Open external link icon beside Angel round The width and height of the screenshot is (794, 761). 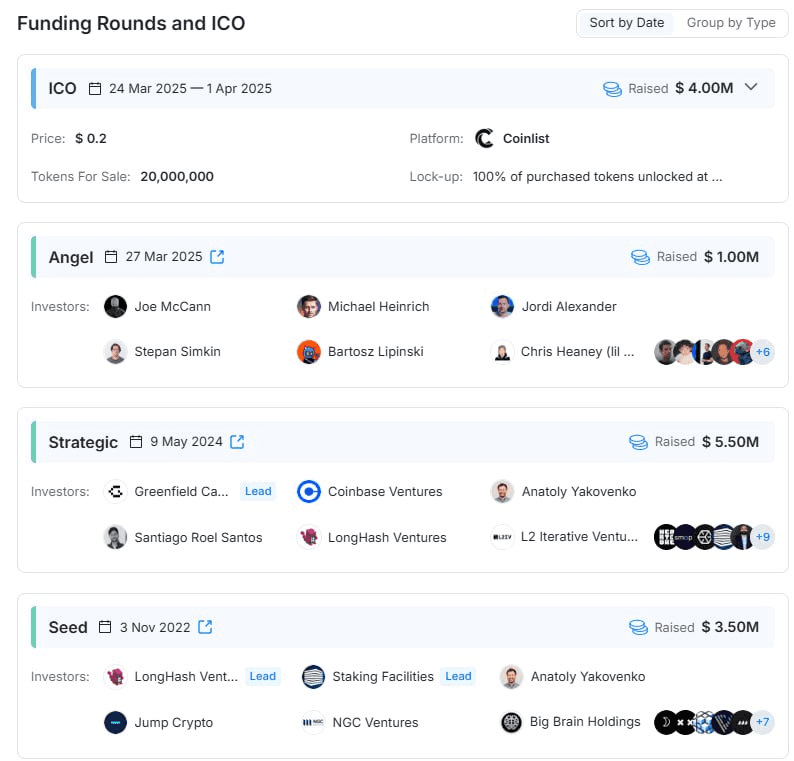click(217, 257)
